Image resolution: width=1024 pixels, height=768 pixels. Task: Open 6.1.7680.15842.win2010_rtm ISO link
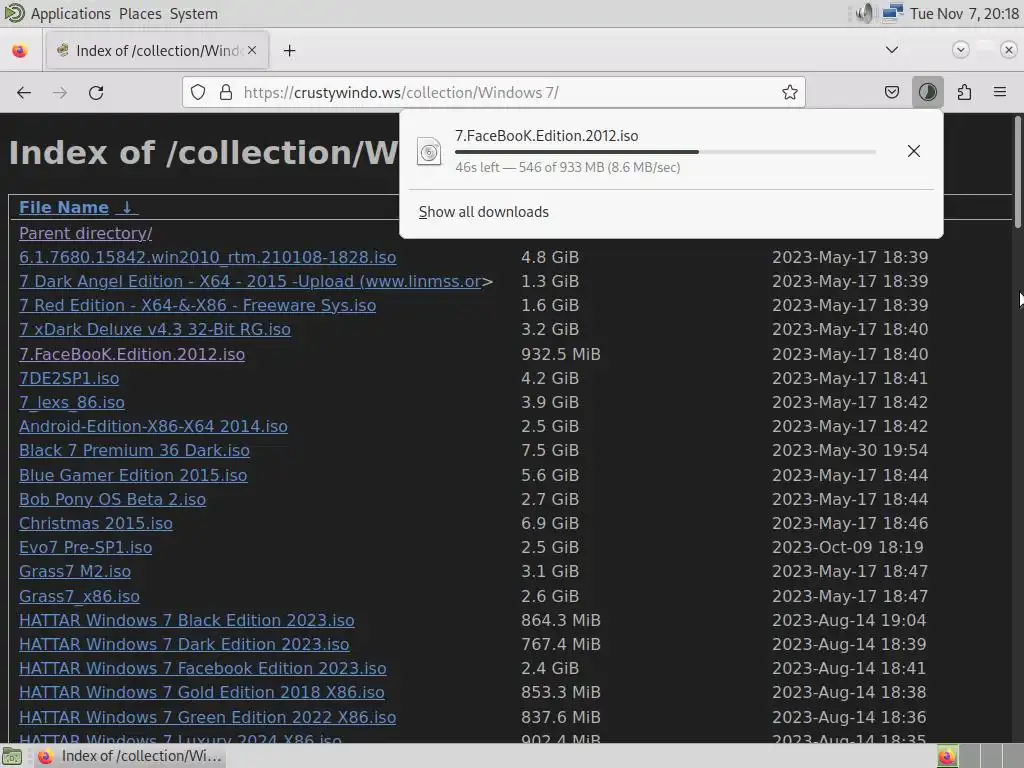point(208,257)
